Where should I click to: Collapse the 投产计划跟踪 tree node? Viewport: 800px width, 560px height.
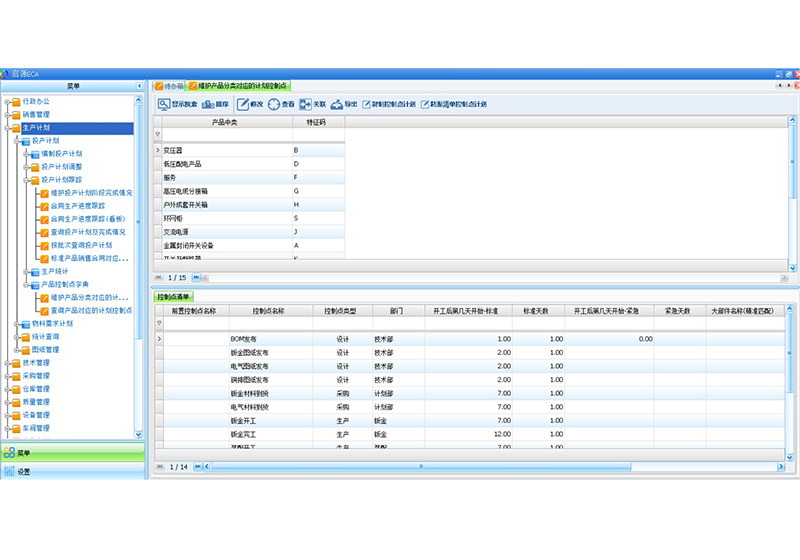tap(26, 180)
